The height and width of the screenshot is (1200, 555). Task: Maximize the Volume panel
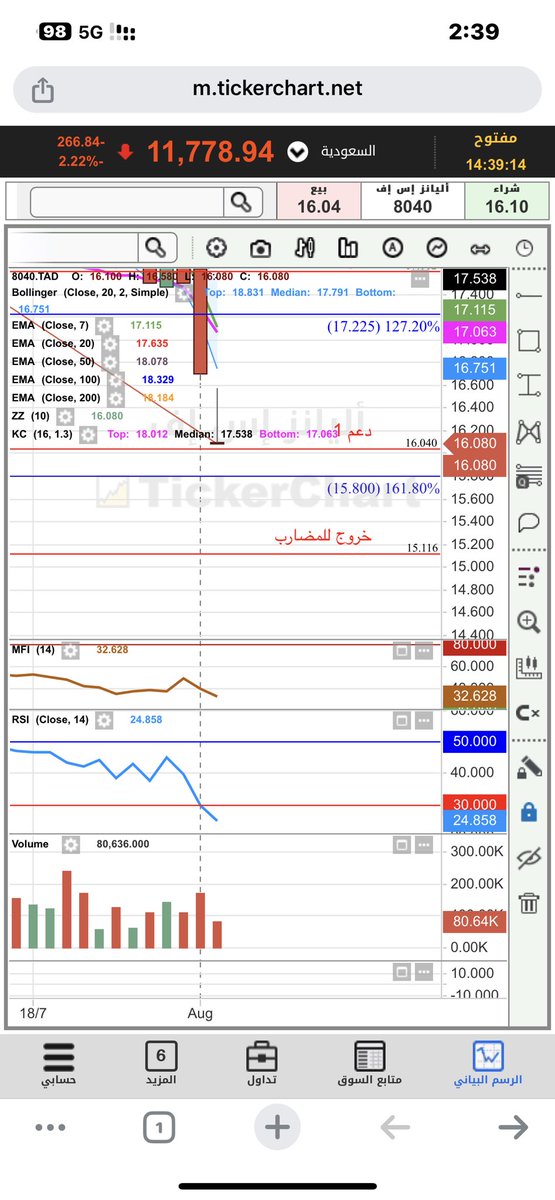point(400,845)
